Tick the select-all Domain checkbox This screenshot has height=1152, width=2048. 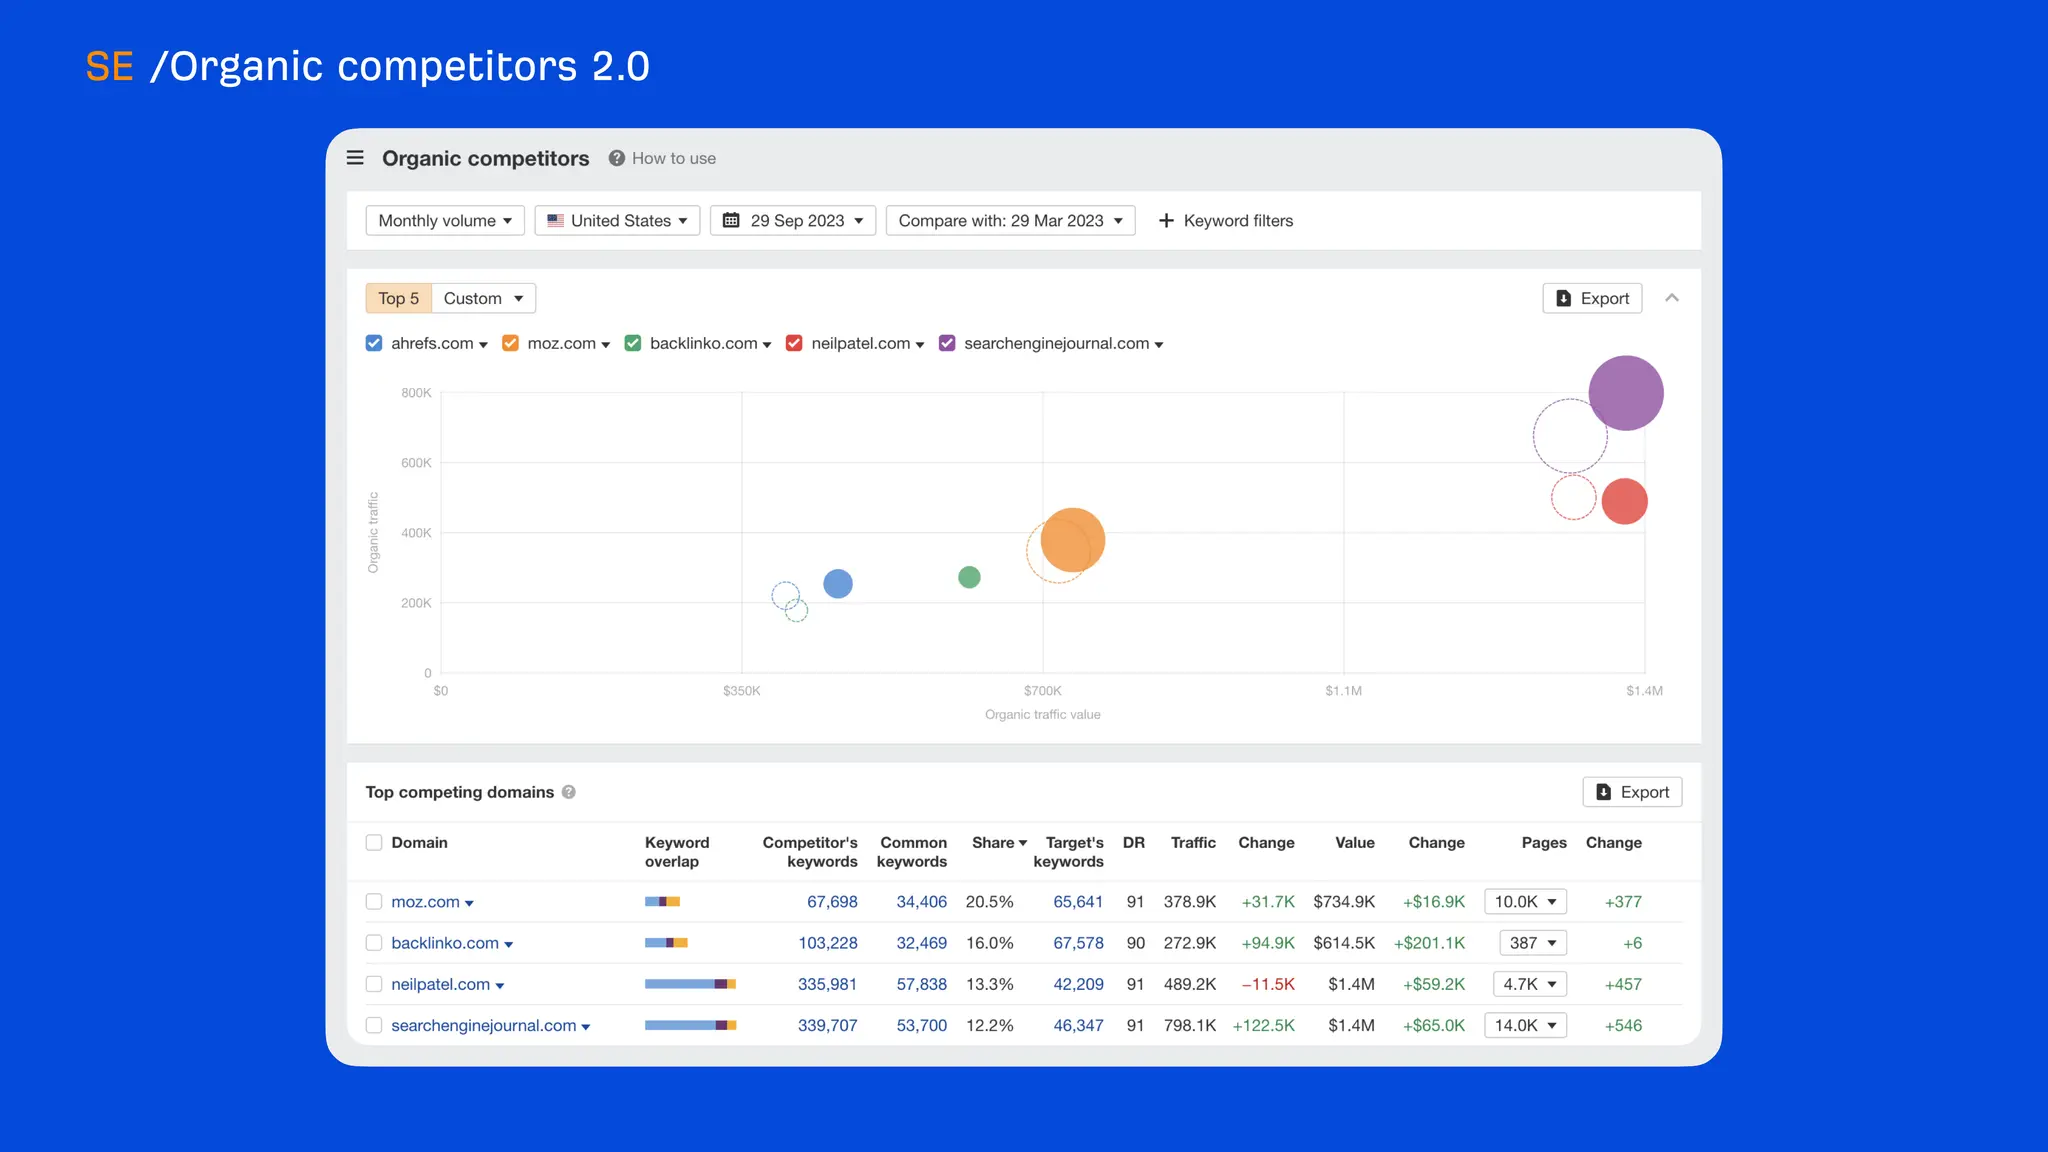tap(374, 842)
